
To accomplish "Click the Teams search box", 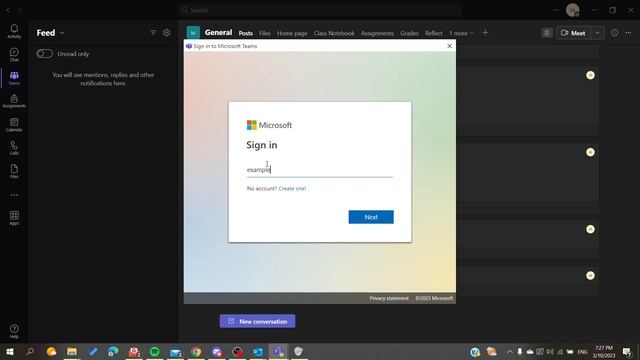I will pyautogui.click(x=320, y=10).
